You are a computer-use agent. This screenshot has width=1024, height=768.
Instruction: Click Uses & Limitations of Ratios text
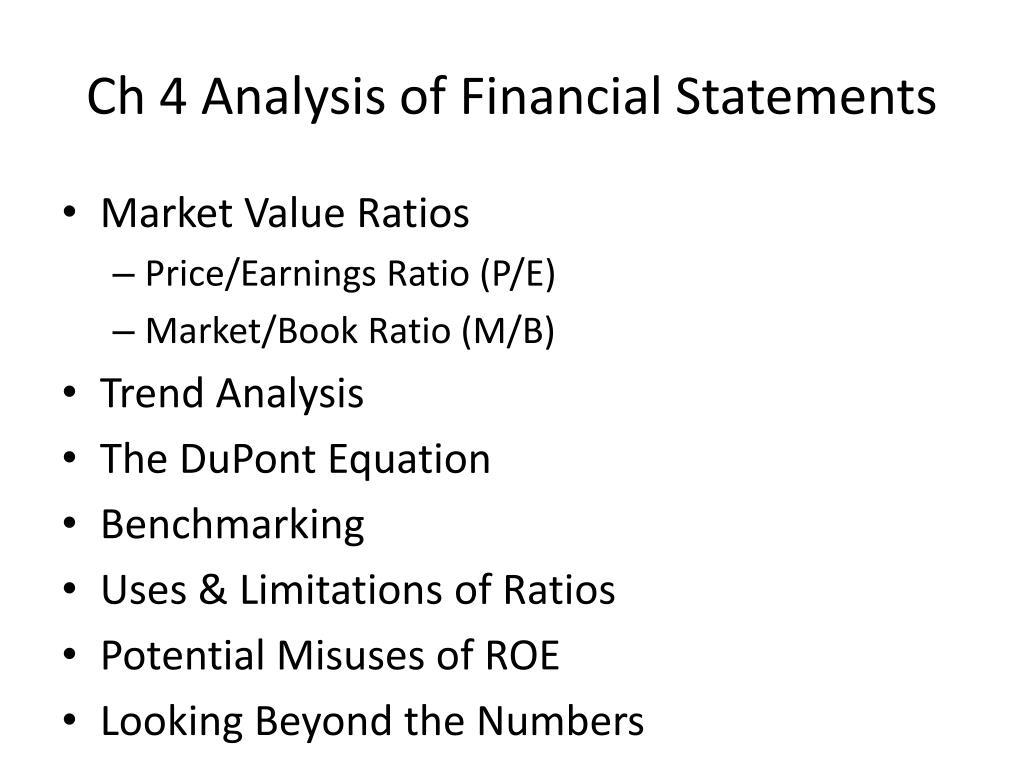click(x=358, y=590)
